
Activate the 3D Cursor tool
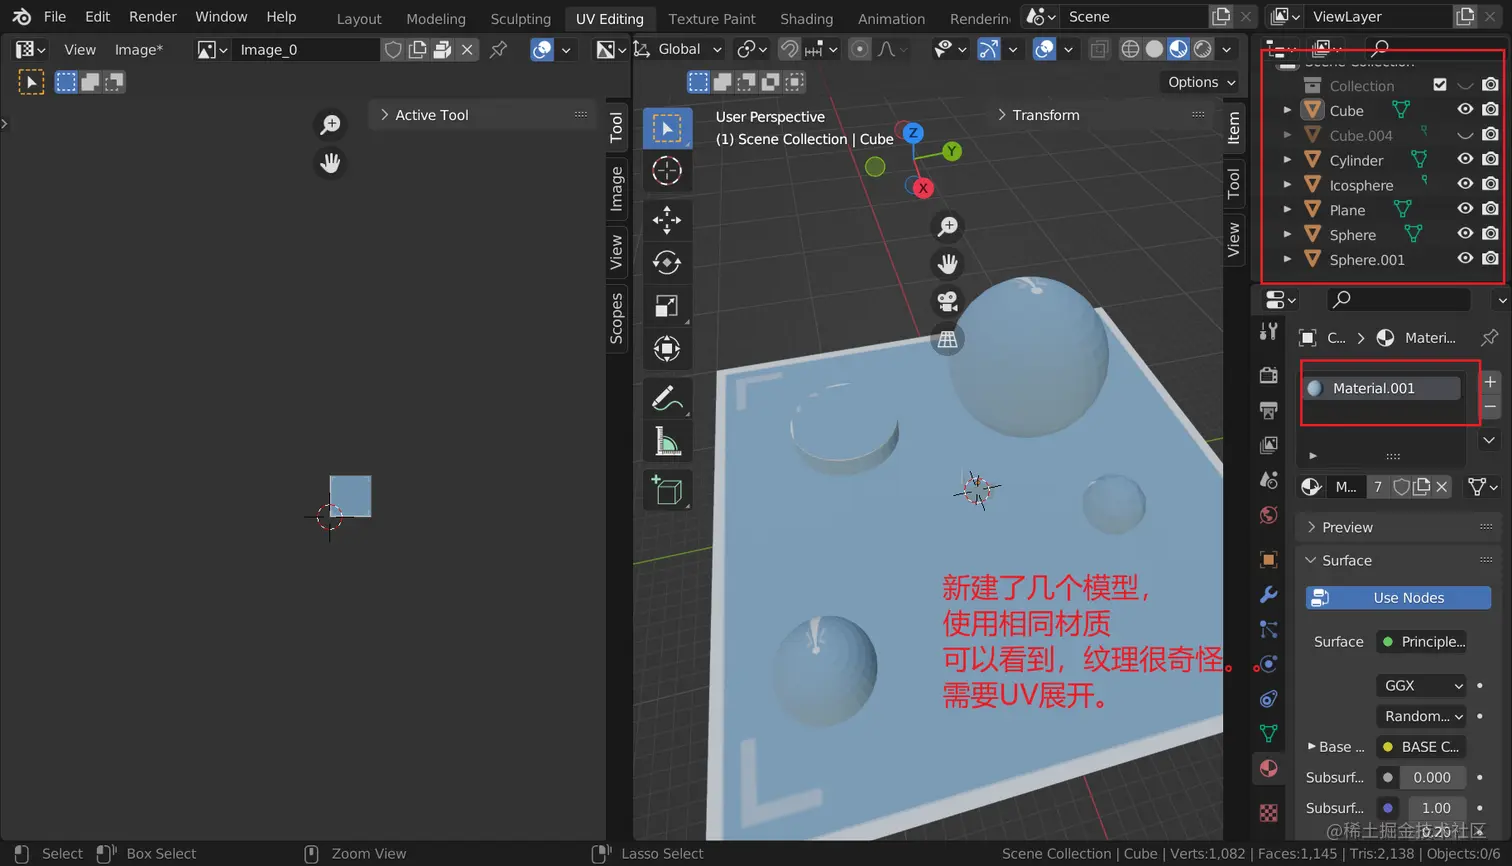[667, 171]
